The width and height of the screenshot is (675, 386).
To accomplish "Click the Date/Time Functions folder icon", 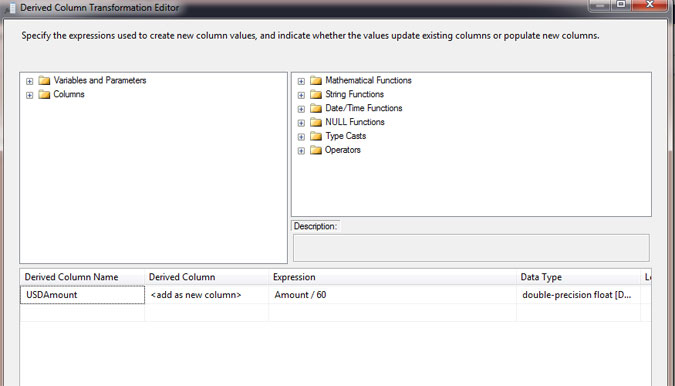I will click(x=316, y=108).
